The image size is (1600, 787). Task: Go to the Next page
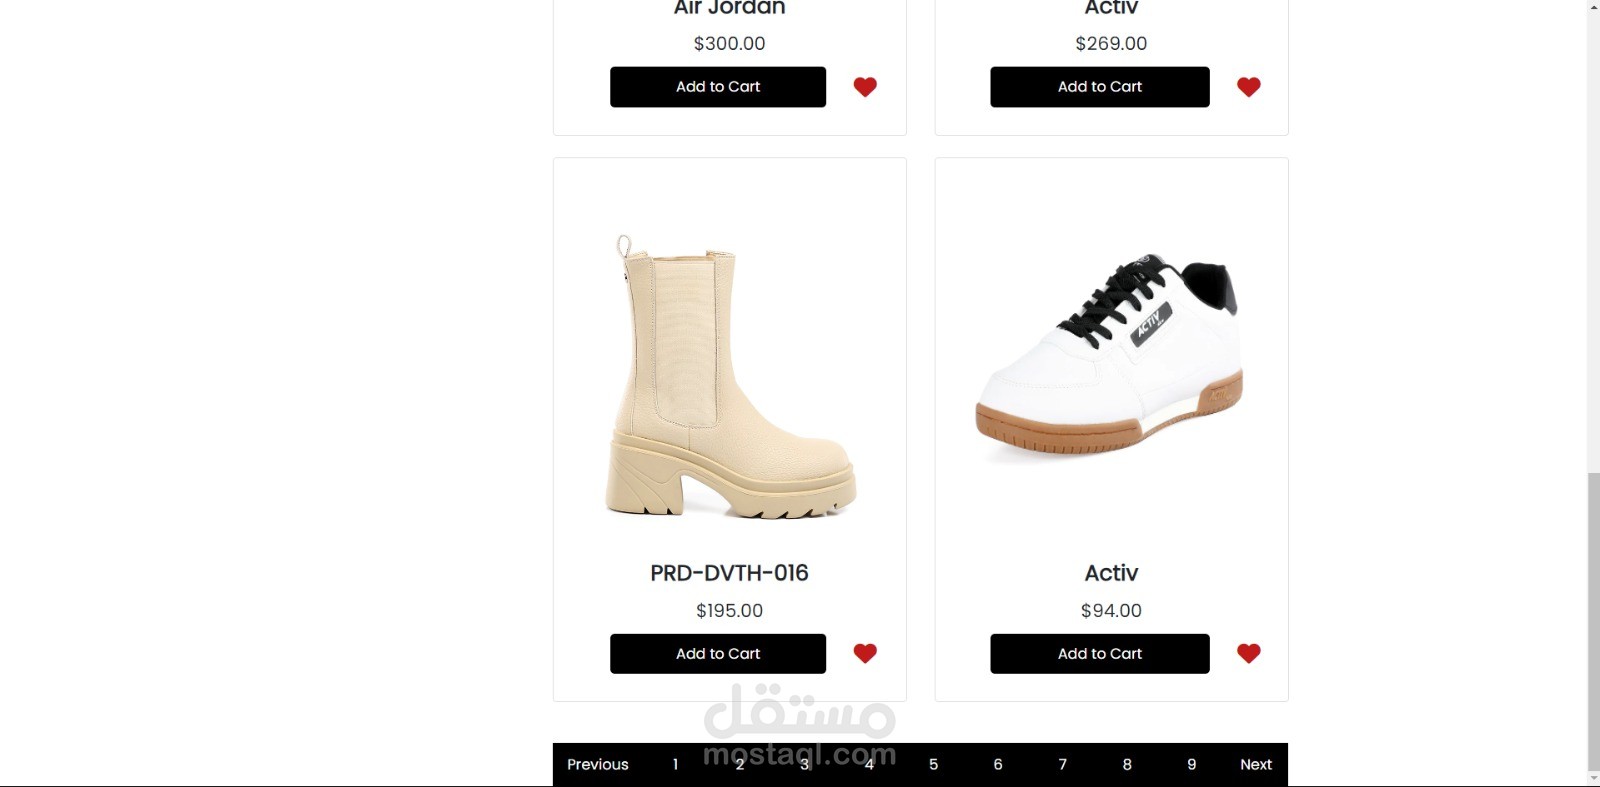tap(1256, 765)
